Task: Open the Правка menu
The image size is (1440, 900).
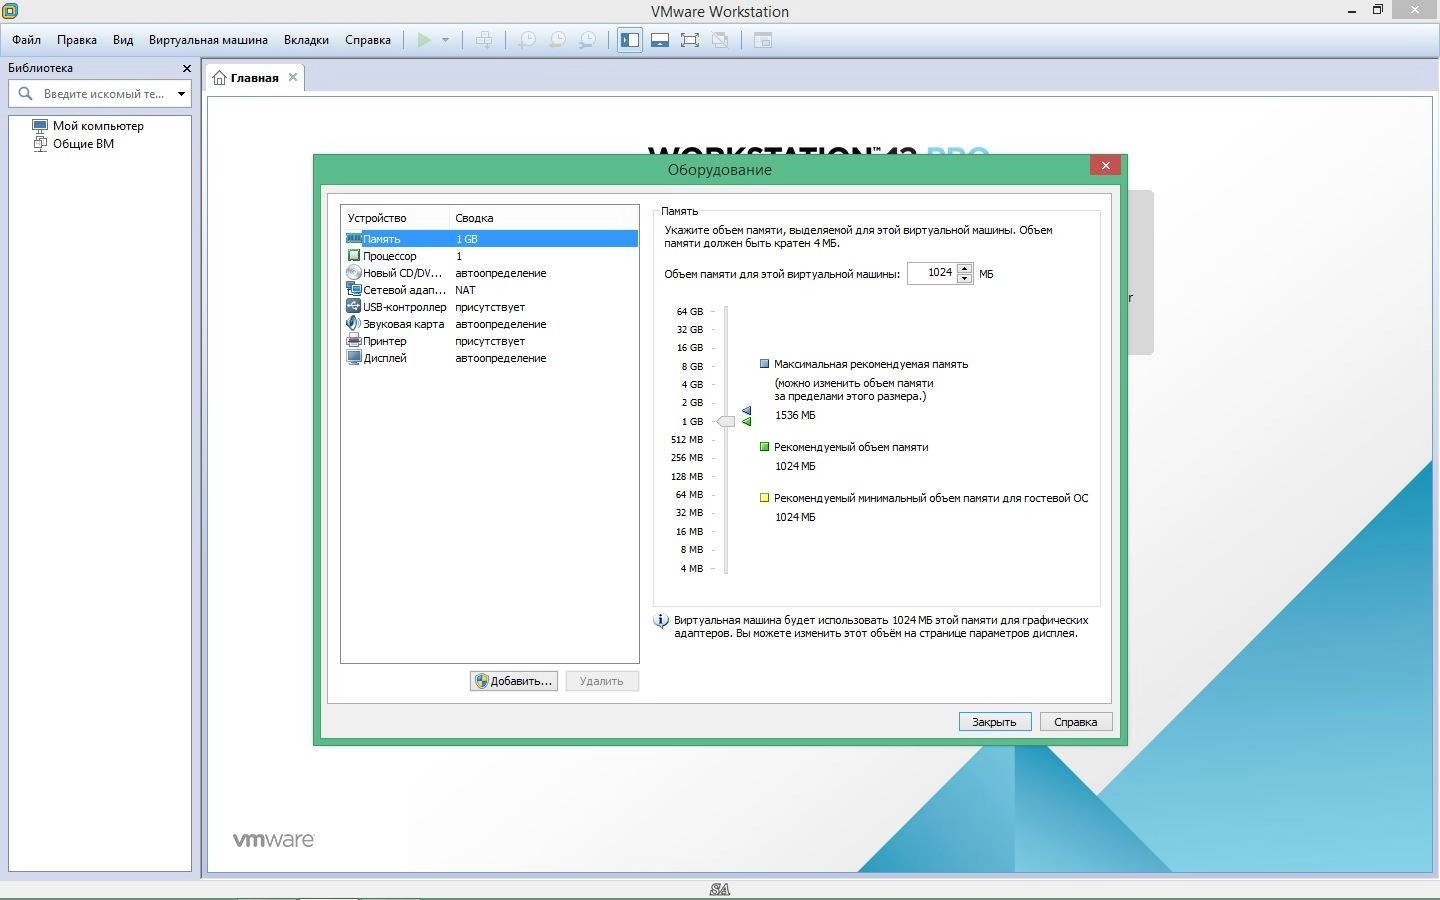Action: point(77,40)
